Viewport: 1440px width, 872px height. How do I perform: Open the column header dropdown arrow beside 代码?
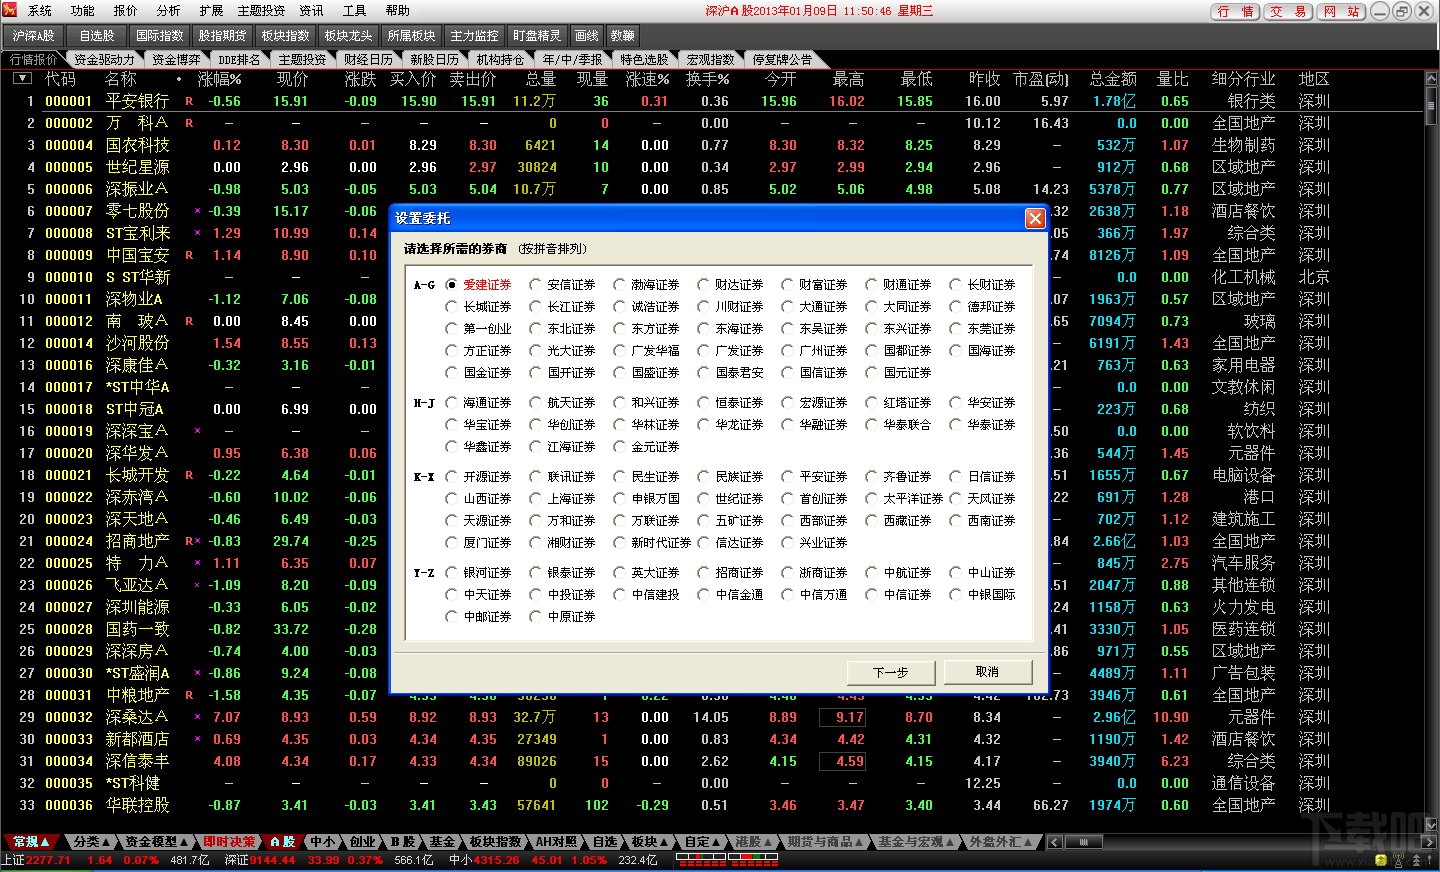click(x=22, y=78)
